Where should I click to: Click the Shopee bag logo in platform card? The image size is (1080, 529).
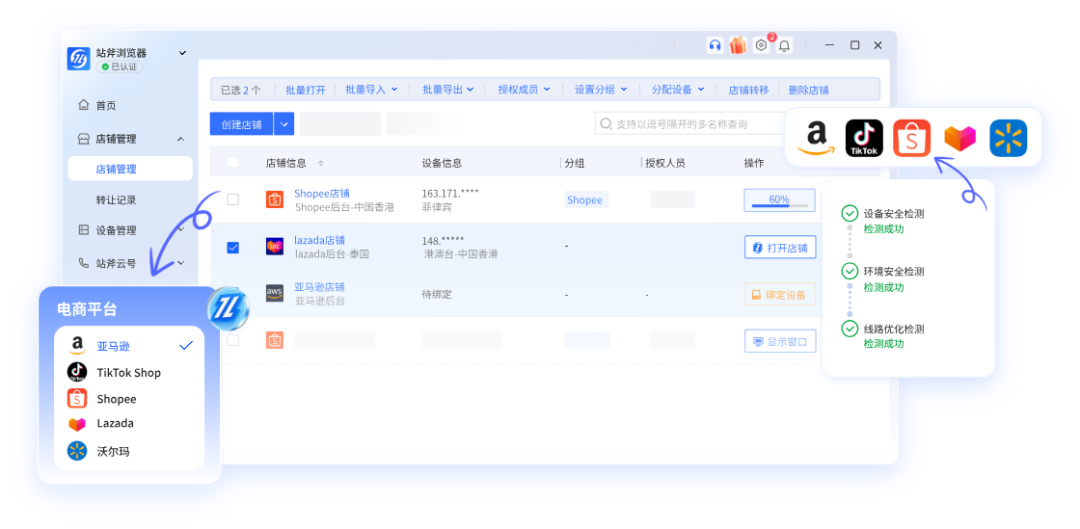(911, 138)
